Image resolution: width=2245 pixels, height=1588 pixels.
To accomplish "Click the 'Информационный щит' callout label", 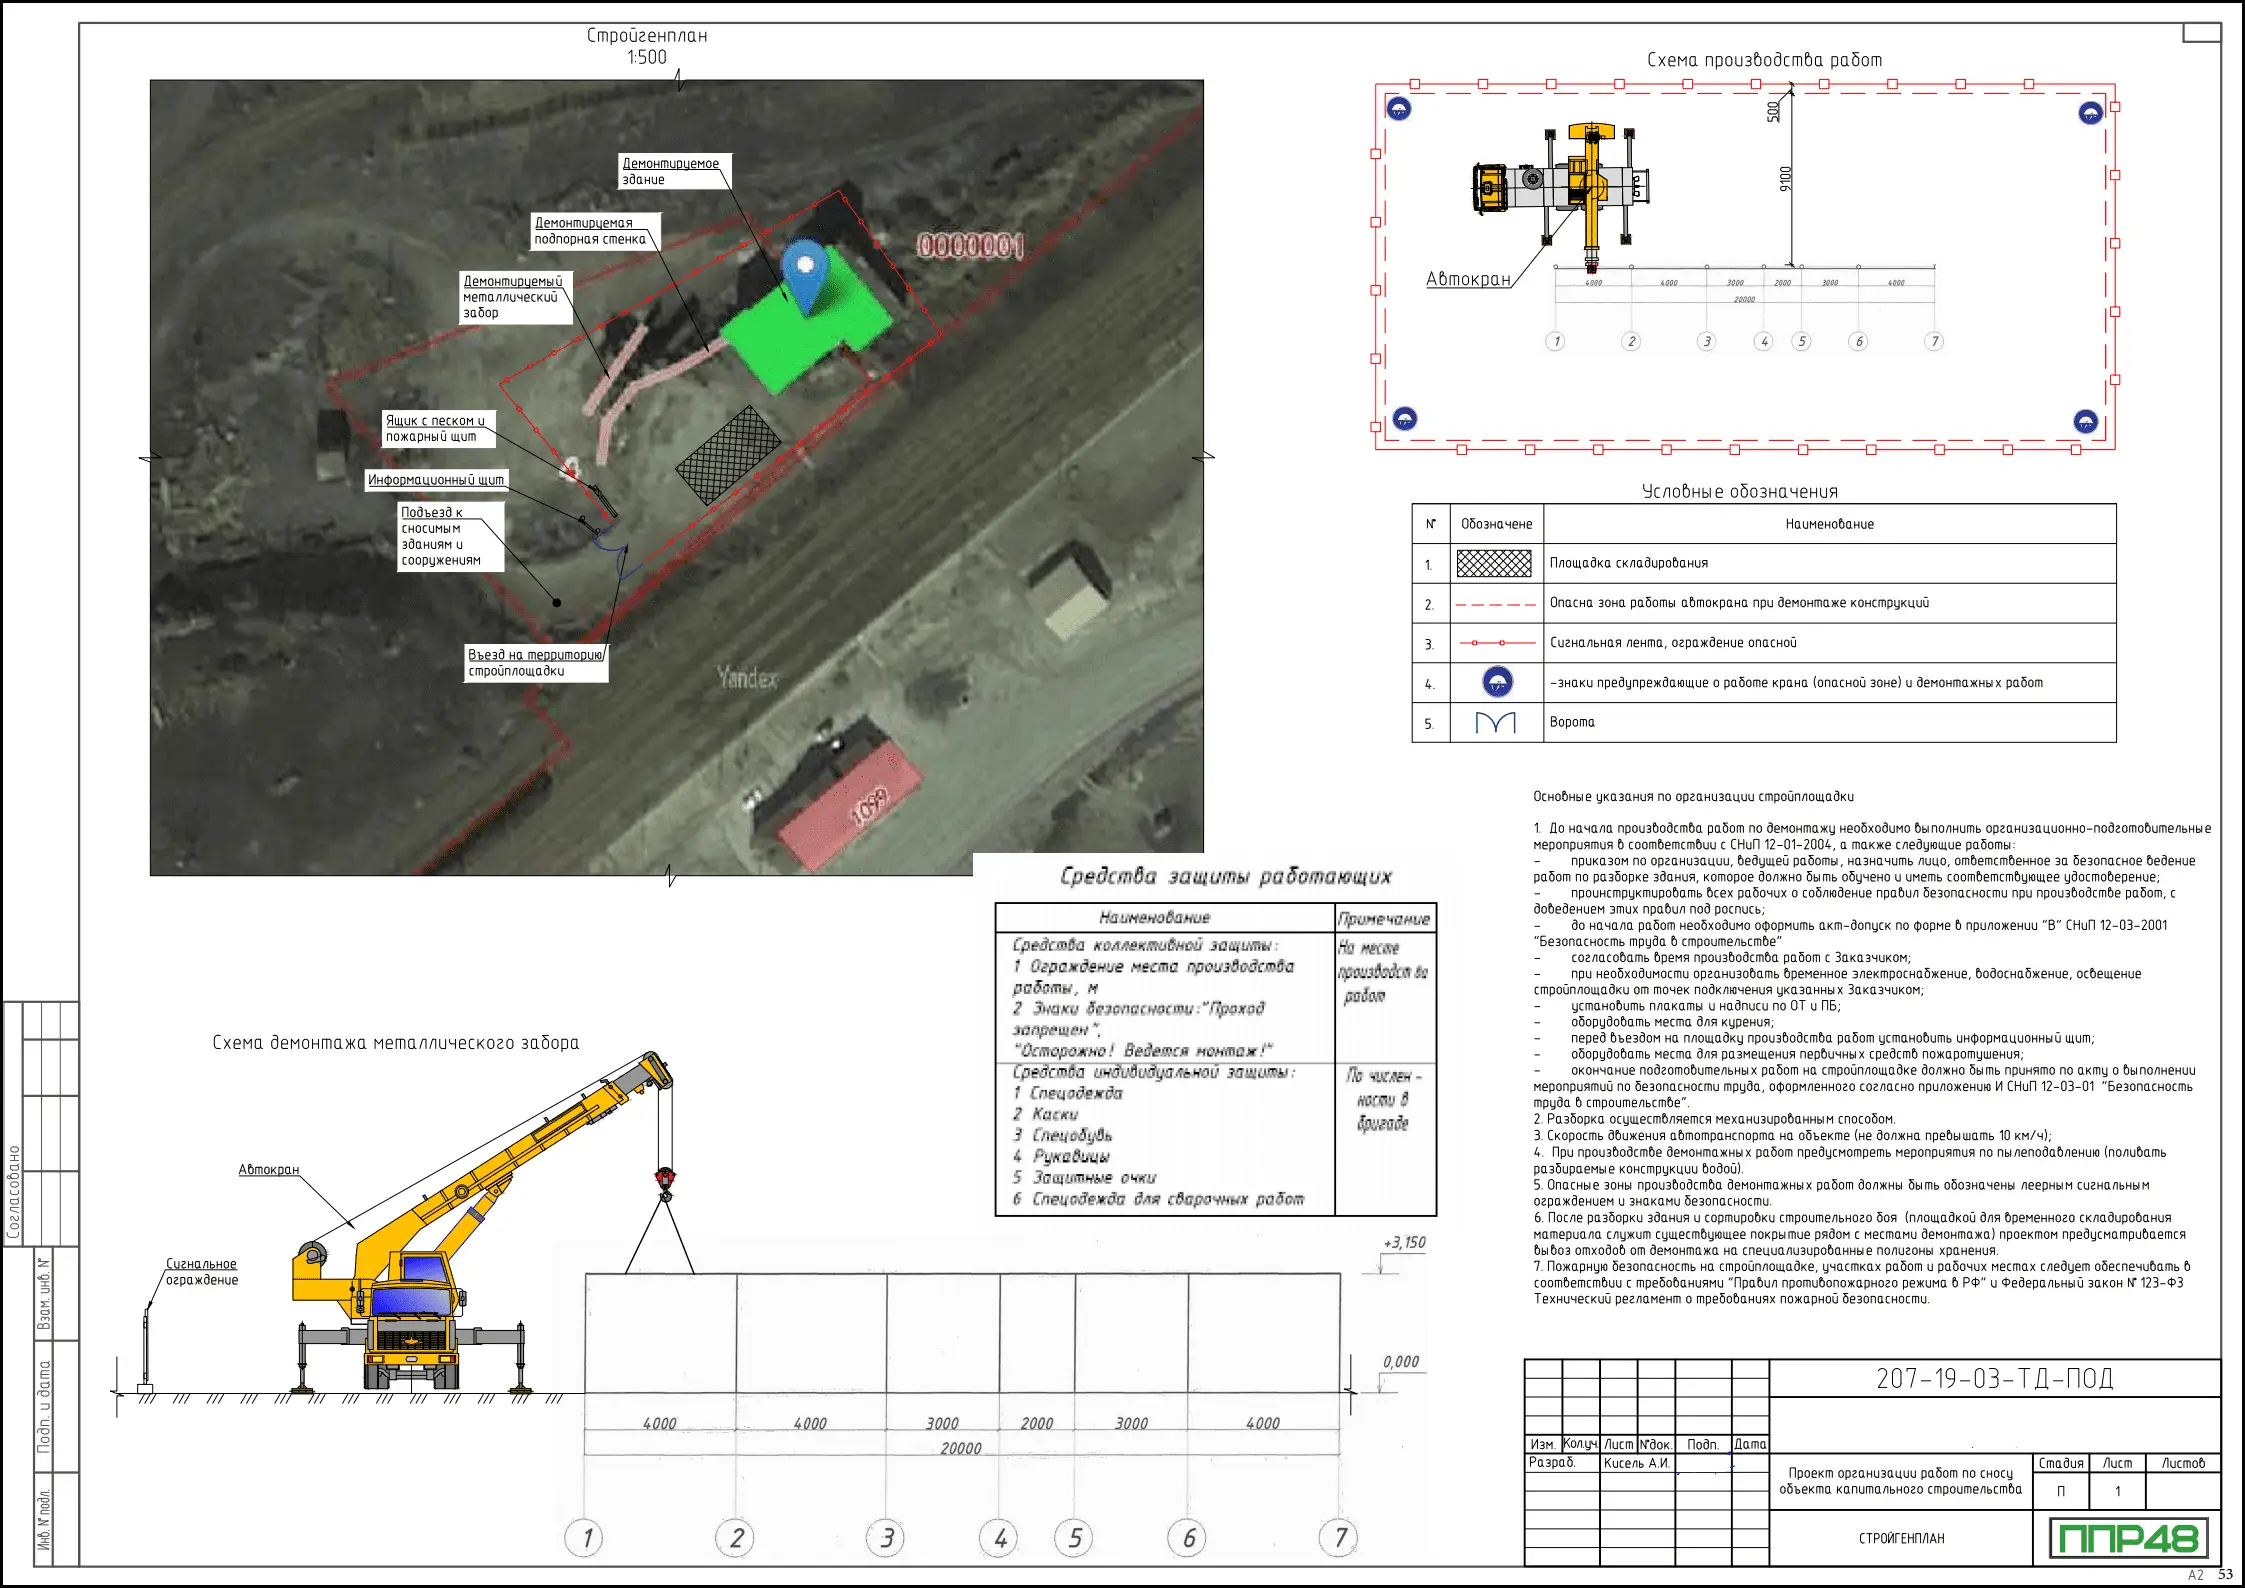I will pos(436,480).
